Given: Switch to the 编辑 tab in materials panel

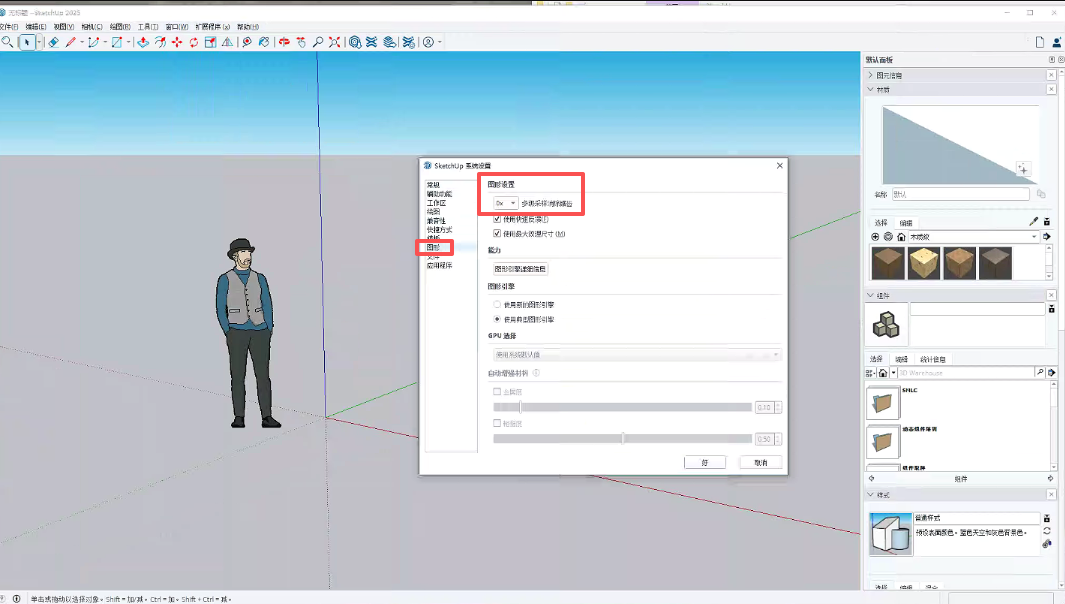Looking at the screenshot, I should click(905, 222).
